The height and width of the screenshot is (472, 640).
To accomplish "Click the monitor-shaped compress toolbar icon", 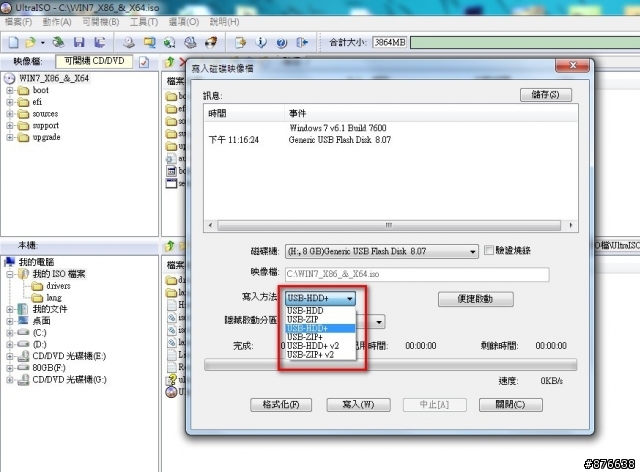I will tap(149, 42).
